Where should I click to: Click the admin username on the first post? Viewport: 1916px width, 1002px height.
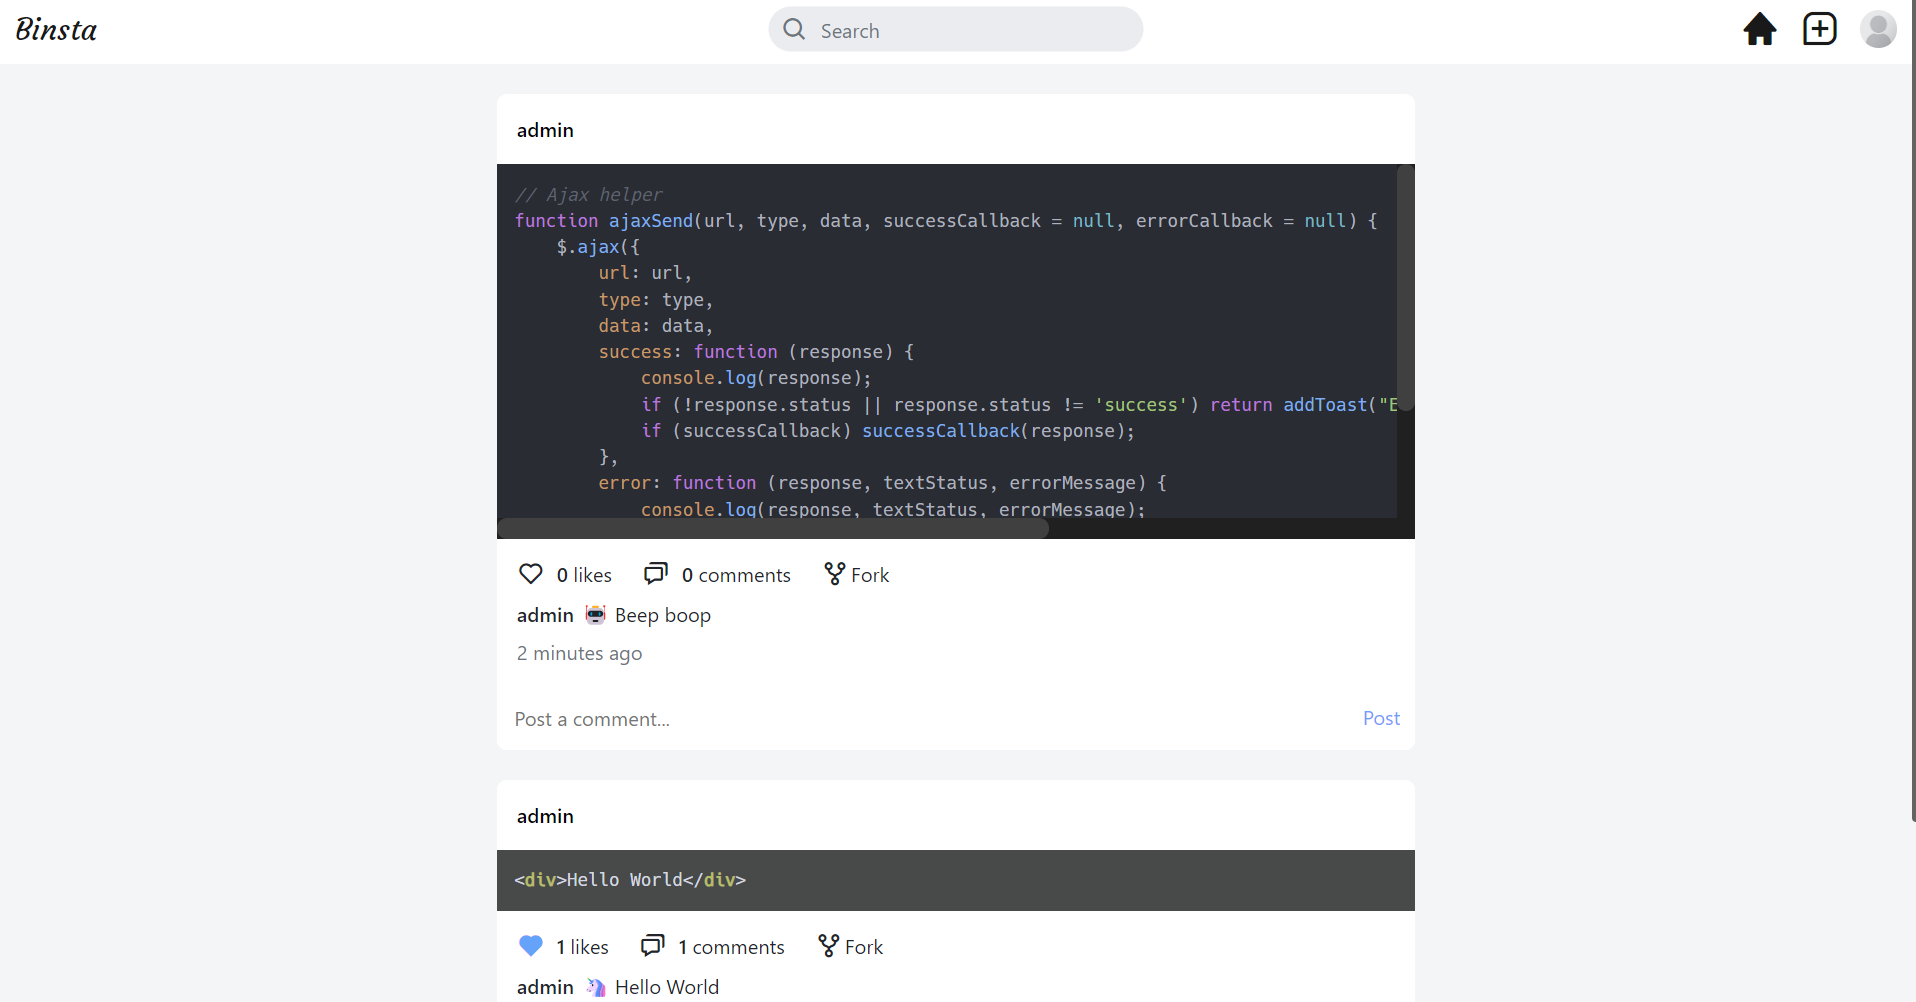point(545,130)
